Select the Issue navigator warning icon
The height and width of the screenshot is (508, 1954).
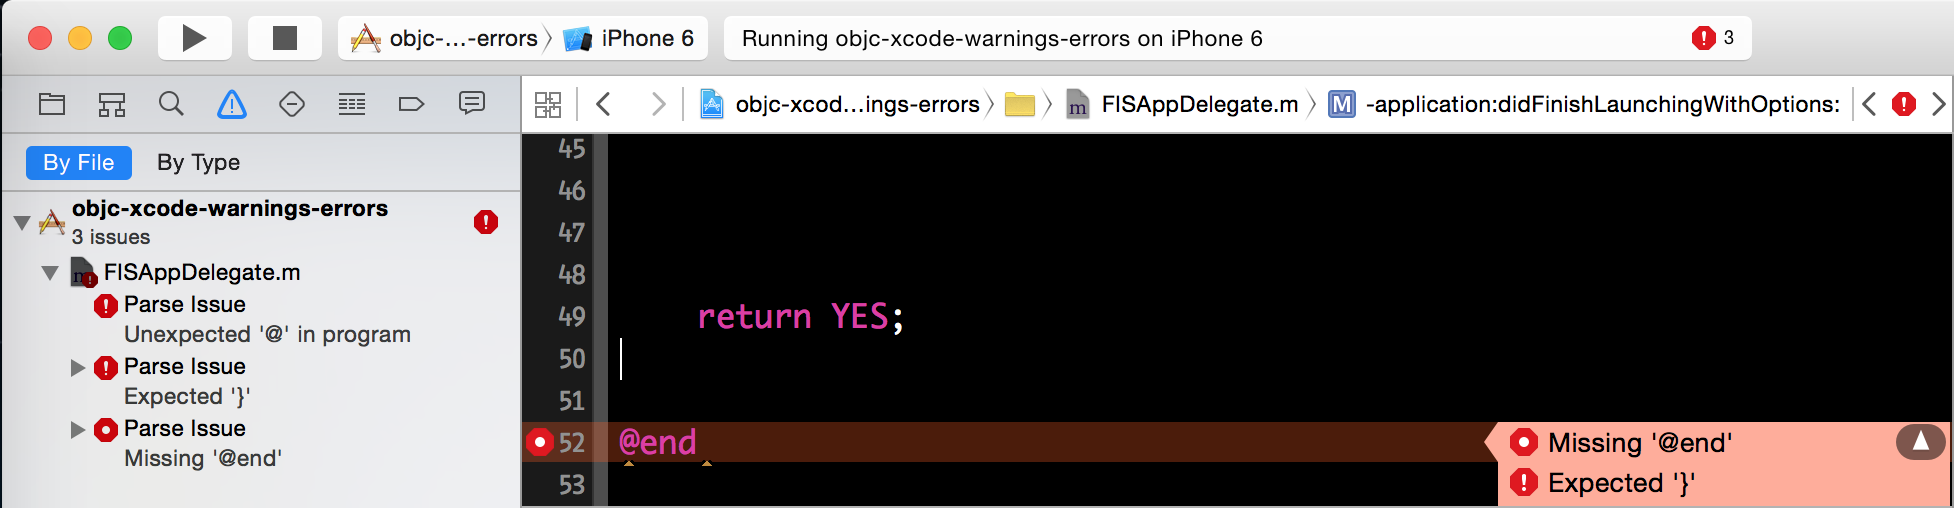click(231, 104)
